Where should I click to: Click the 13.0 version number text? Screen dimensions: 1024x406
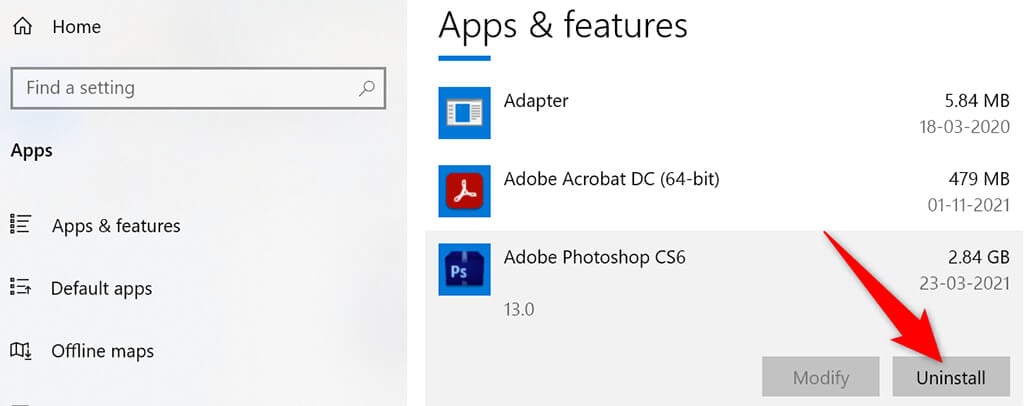click(519, 309)
